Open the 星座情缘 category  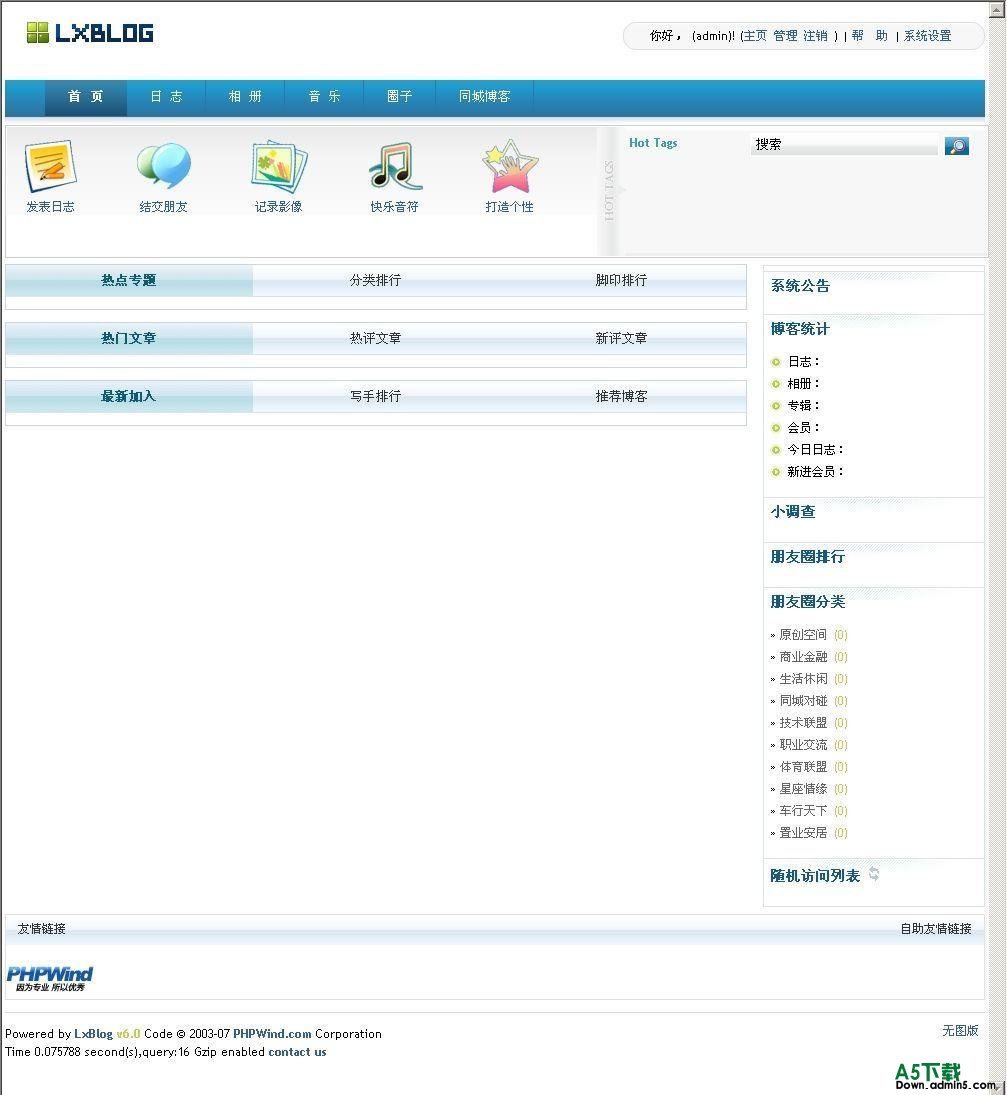[x=803, y=789]
